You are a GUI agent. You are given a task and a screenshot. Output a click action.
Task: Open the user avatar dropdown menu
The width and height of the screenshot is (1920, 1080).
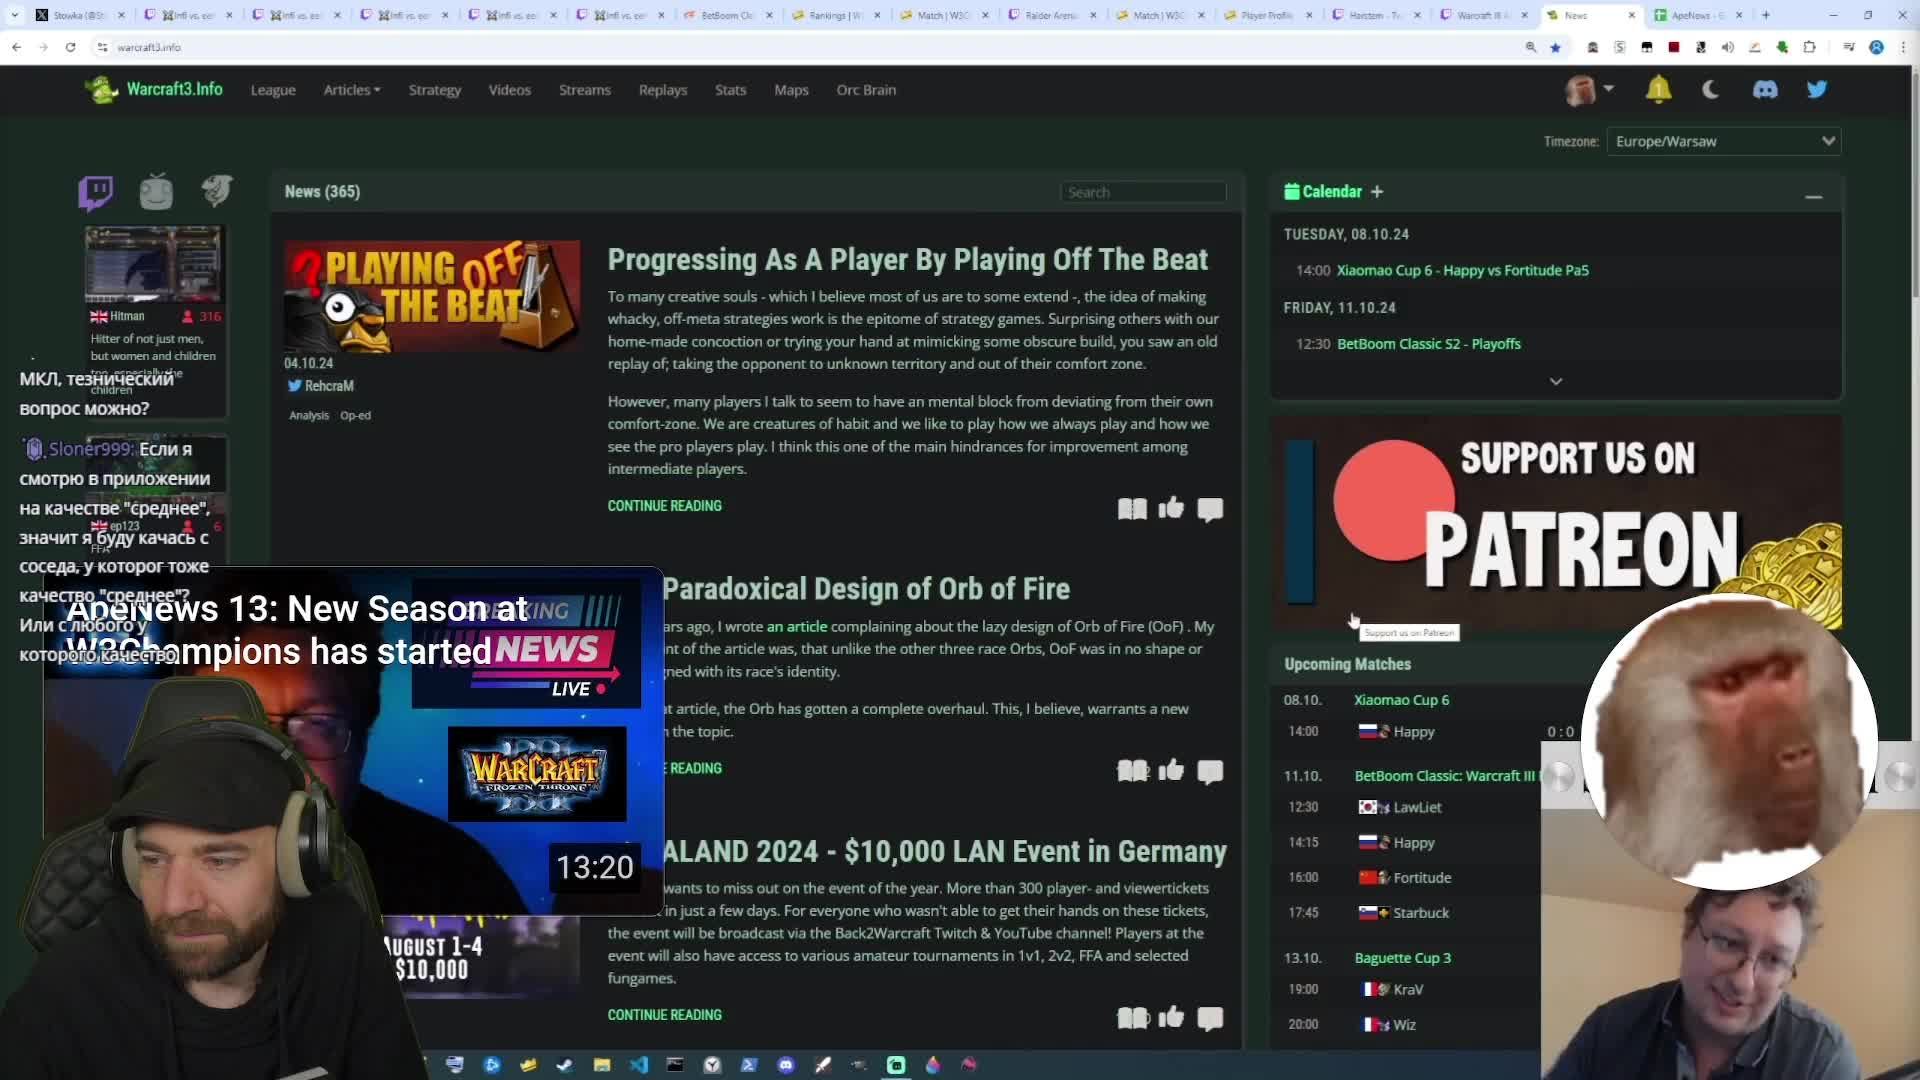pyautogui.click(x=1589, y=90)
